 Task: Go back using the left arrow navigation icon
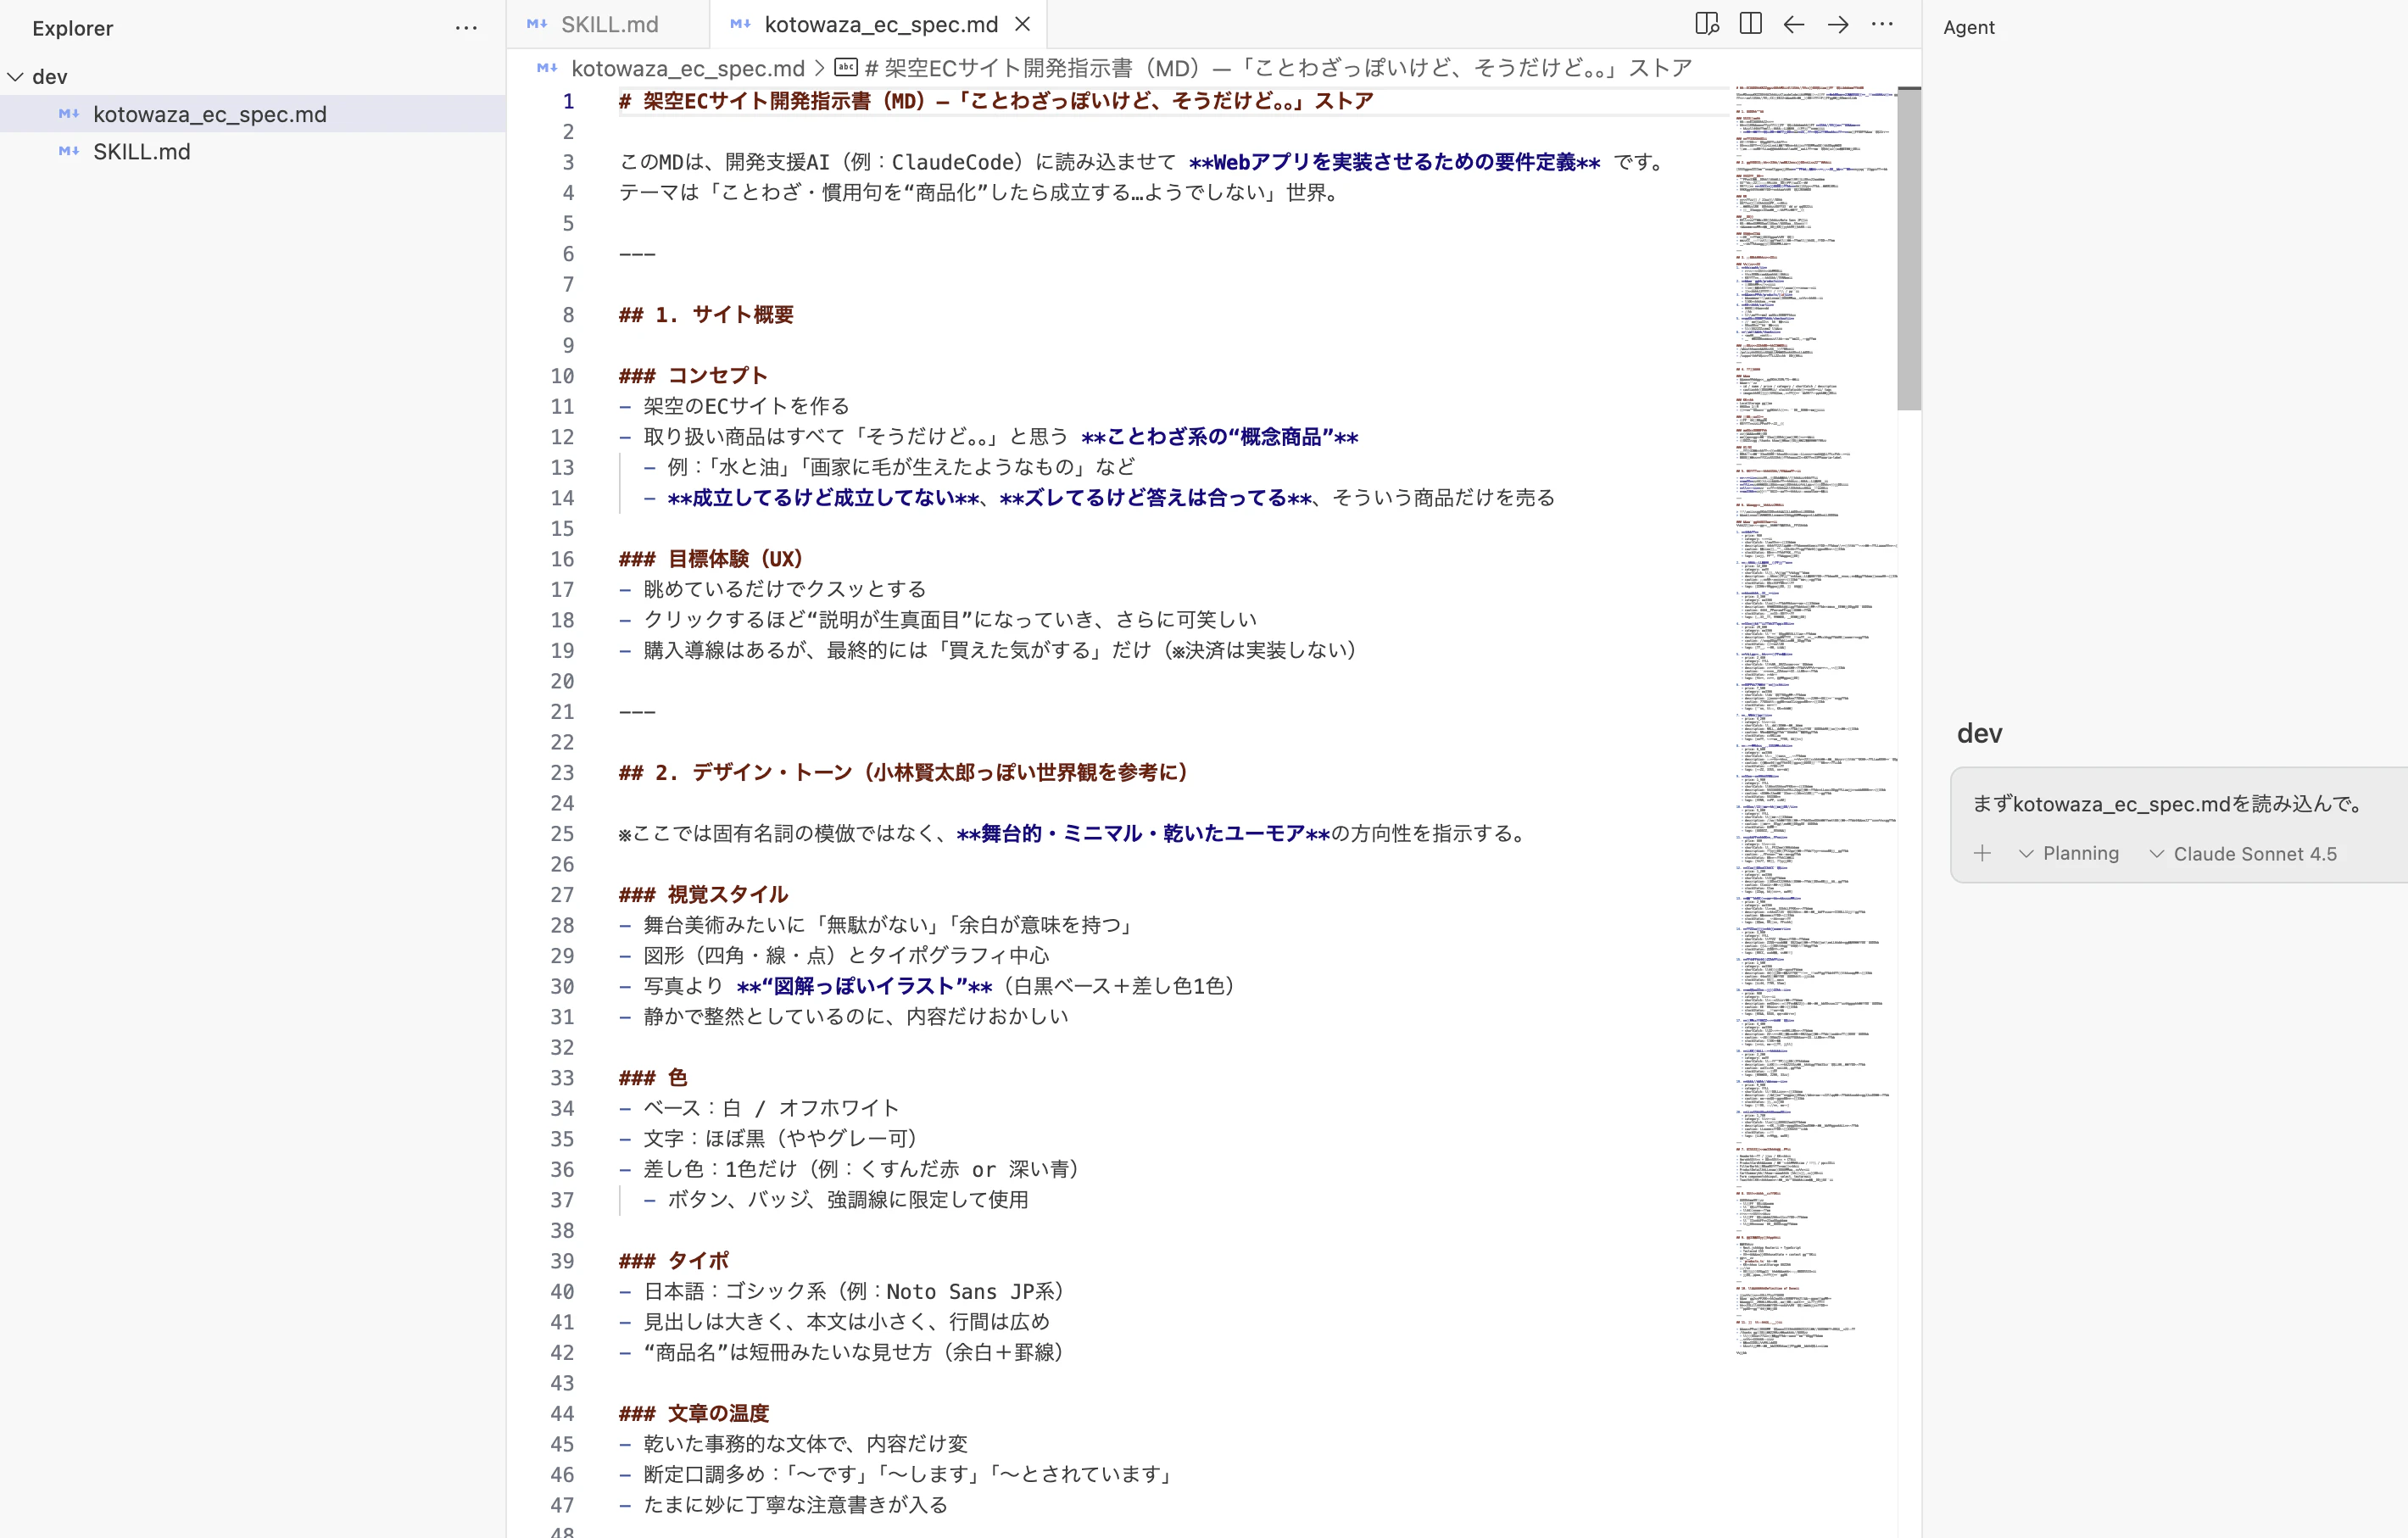[1794, 24]
